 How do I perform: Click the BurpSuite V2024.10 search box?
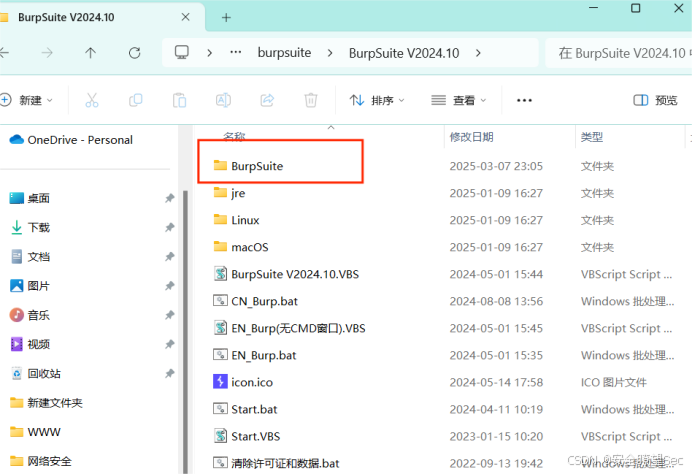point(619,53)
